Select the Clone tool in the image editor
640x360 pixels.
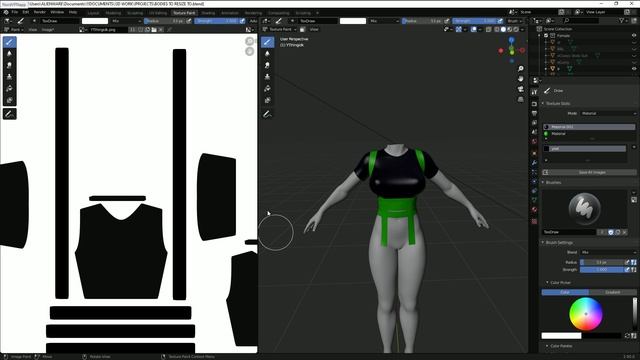9,77
